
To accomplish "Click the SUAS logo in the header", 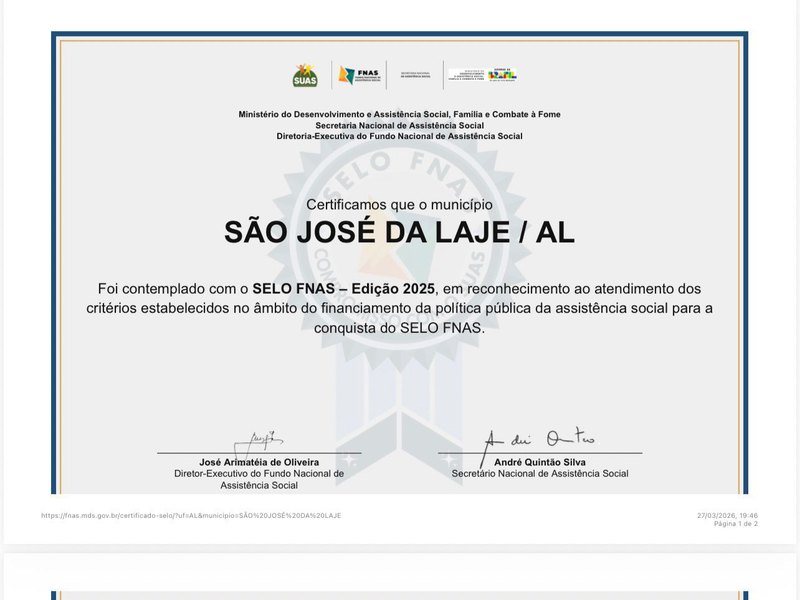I will pyautogui.click(x=304, y=75).
